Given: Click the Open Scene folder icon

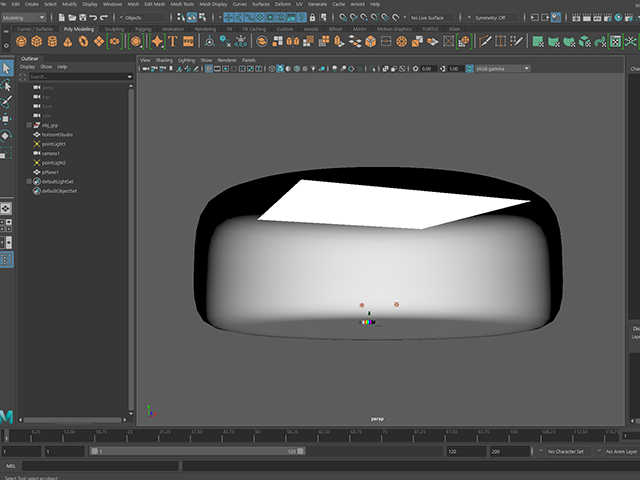Looking at the screenshot, I should tap(72, 18).
